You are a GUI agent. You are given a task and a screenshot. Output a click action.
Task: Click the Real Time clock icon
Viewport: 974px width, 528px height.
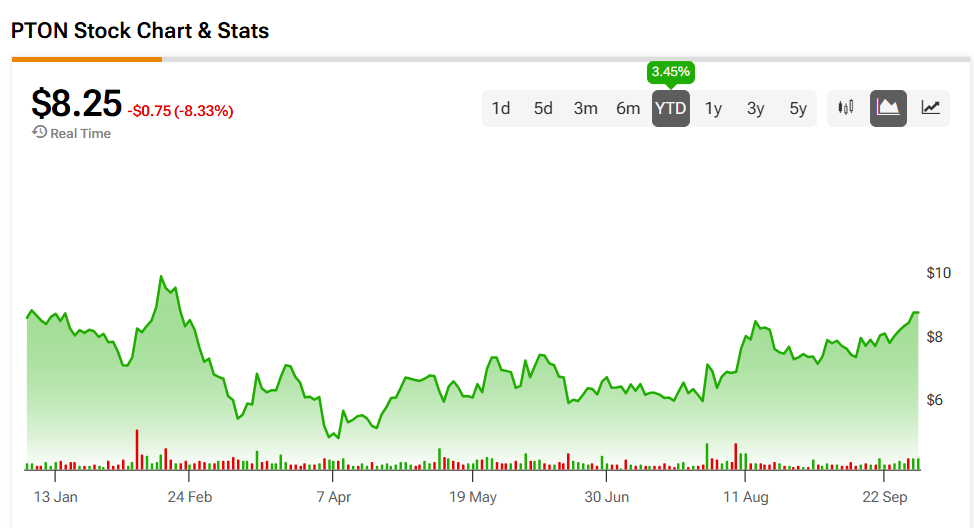pyautogui.click(x=39, y=132)
